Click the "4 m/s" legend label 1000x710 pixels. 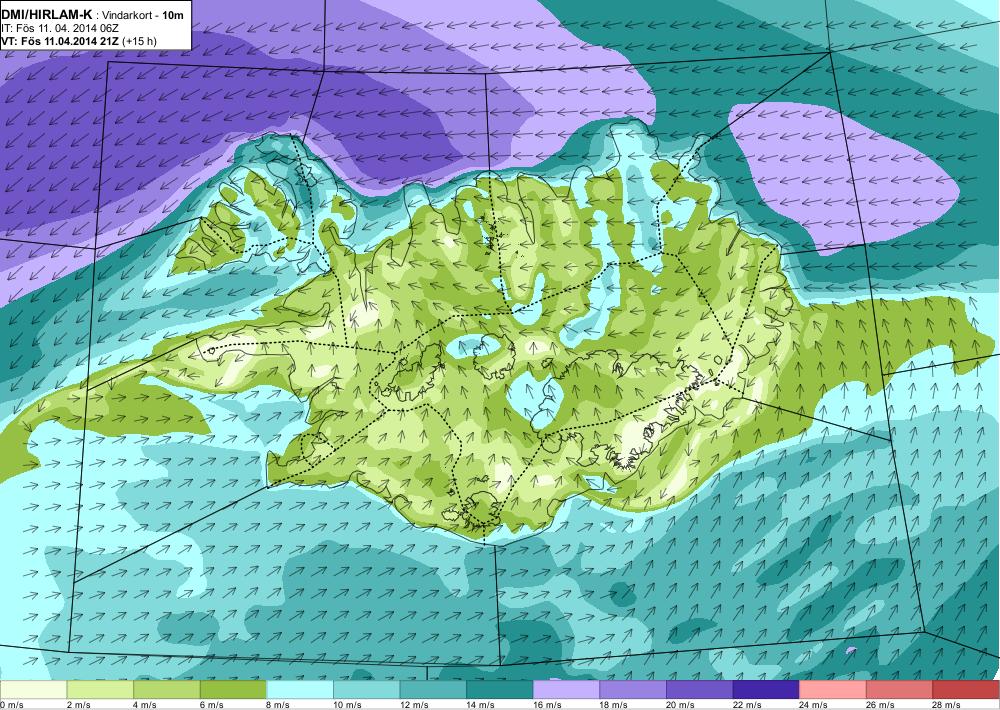pyautogui.click(x=145, y=705)
